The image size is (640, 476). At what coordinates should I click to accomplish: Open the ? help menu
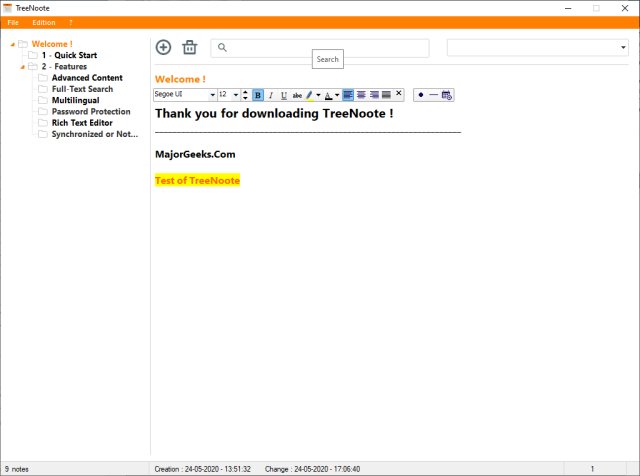coord(71,22)
